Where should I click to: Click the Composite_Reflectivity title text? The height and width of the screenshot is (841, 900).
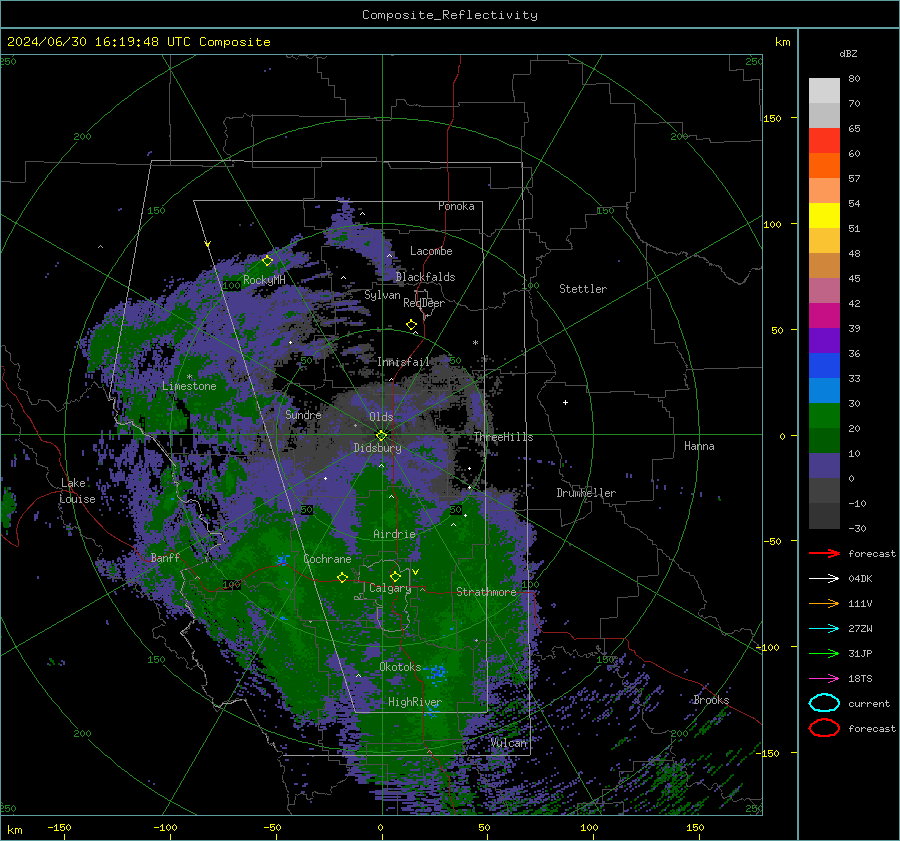point(450,15)
